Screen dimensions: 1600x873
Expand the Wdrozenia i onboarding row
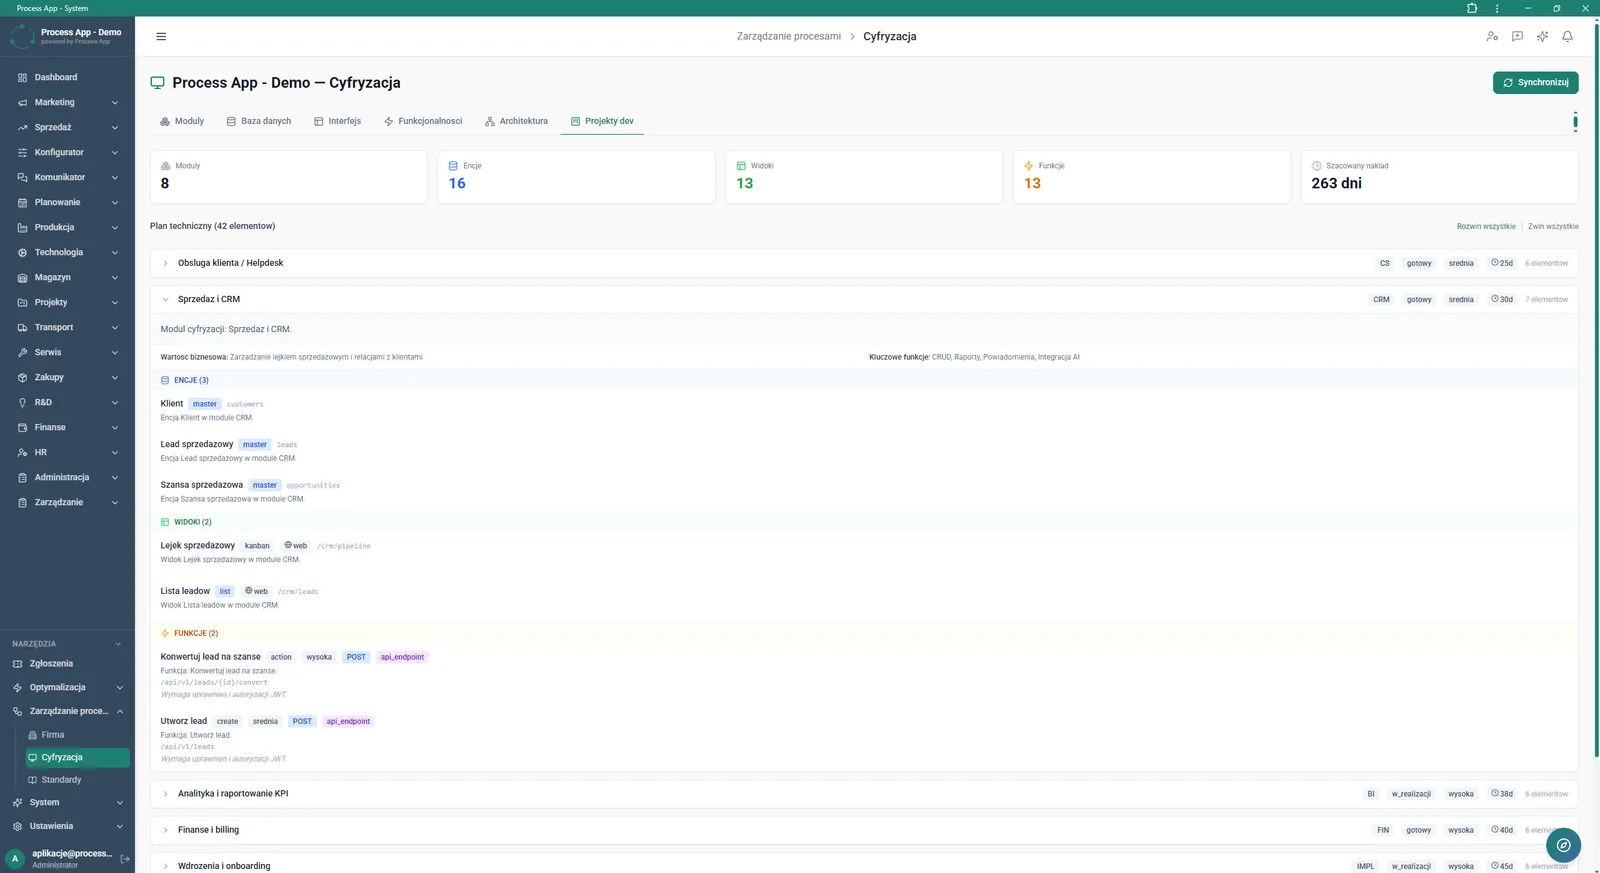pos(166,866)
